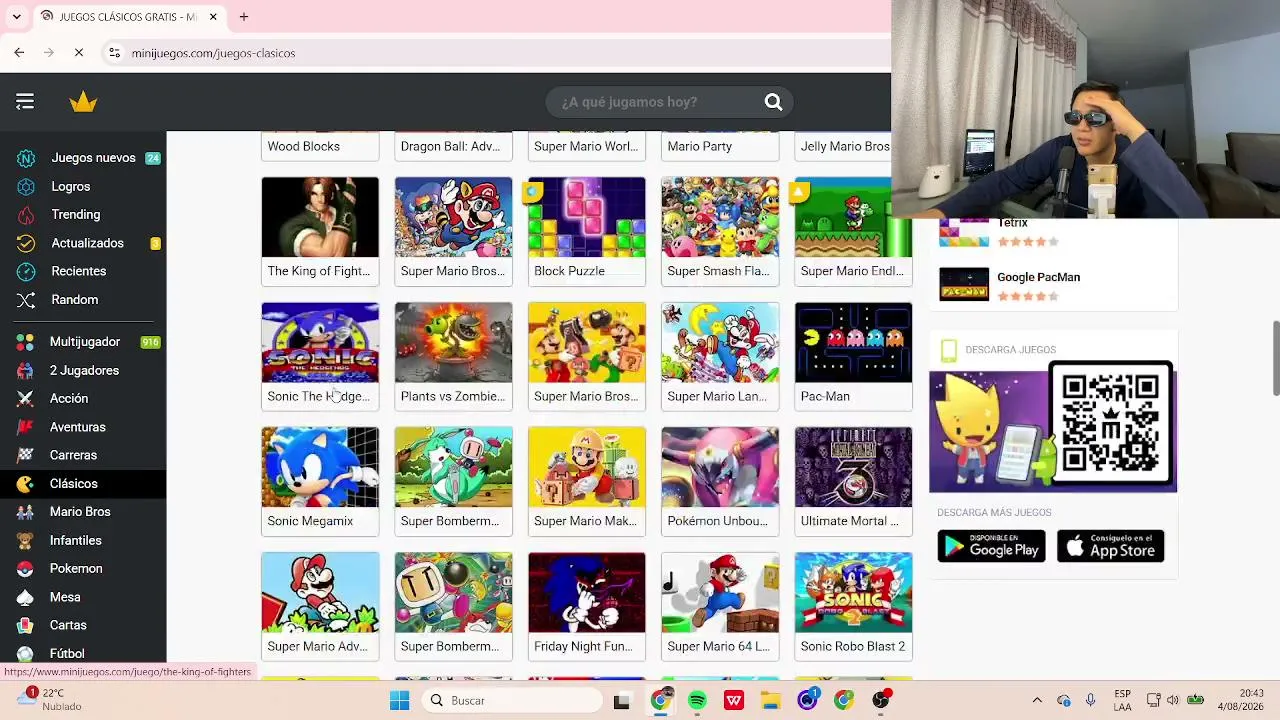
Task: Click the ¿A qué jugamos hoy? search box
Action: (657, 102)
